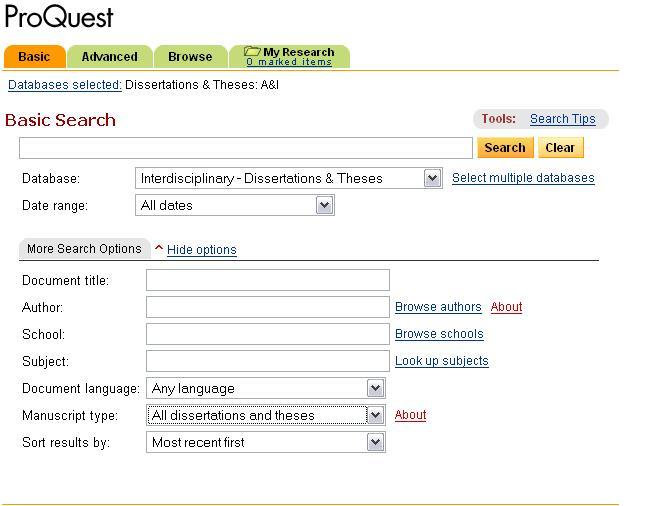This screenshot has width=650, height=506.
Task: Open the Sort results by dropdown
Action: pos(266,442)
